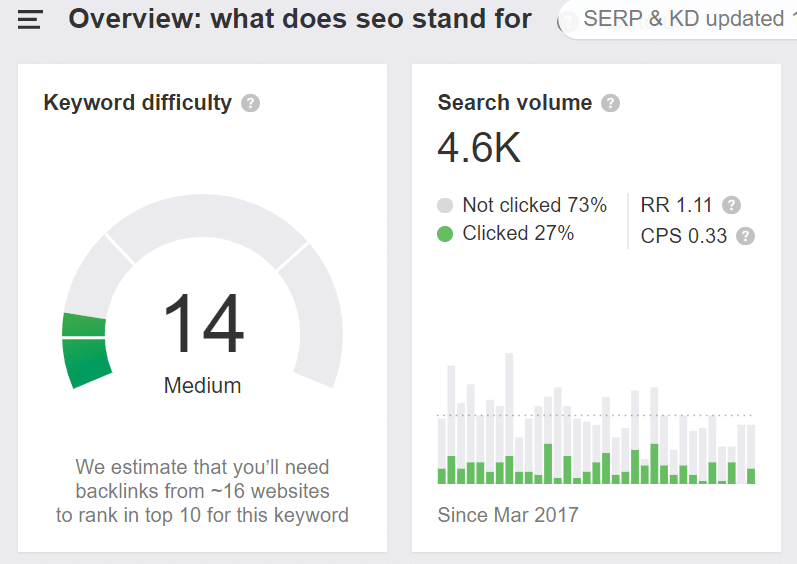This screenshot has height=564, width=797.
Task: Open the hamburger menu
Action: point(30,19)
